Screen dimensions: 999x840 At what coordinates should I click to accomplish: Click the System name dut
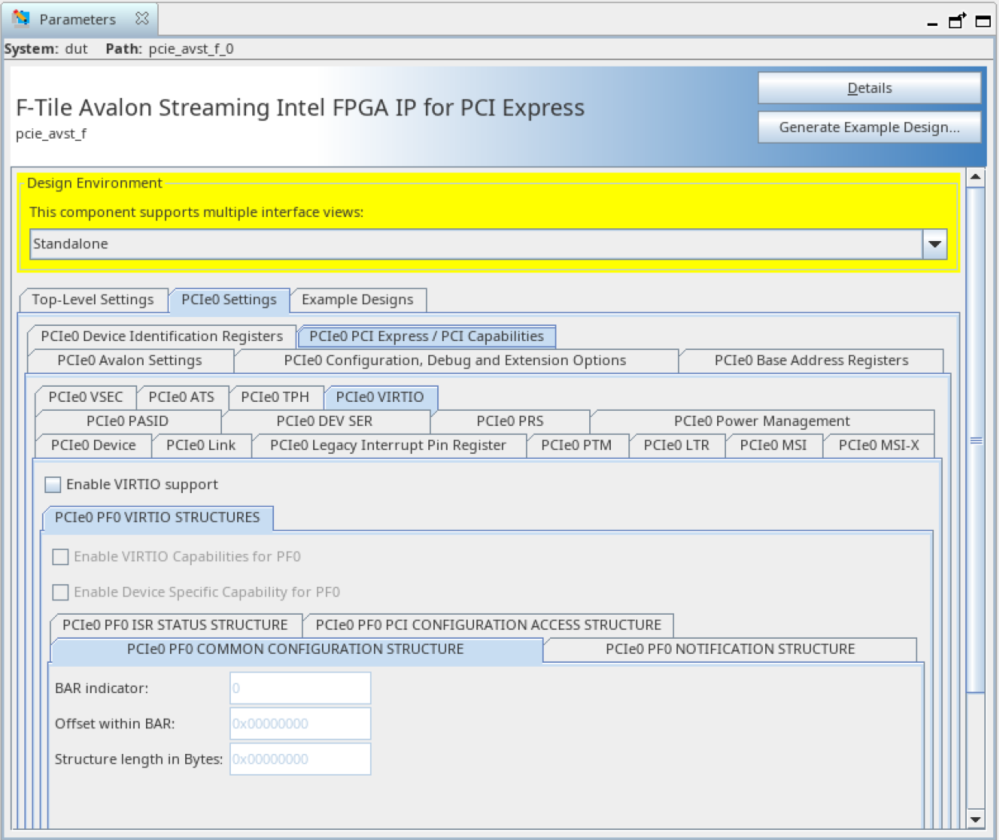pyautogui.click(x=76, y=49)
